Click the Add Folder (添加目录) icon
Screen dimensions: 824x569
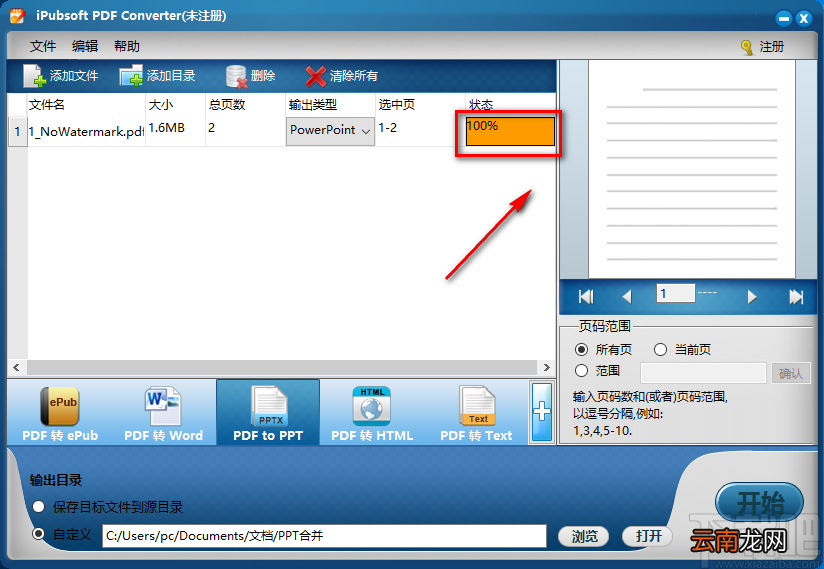(x=131, y=76)
